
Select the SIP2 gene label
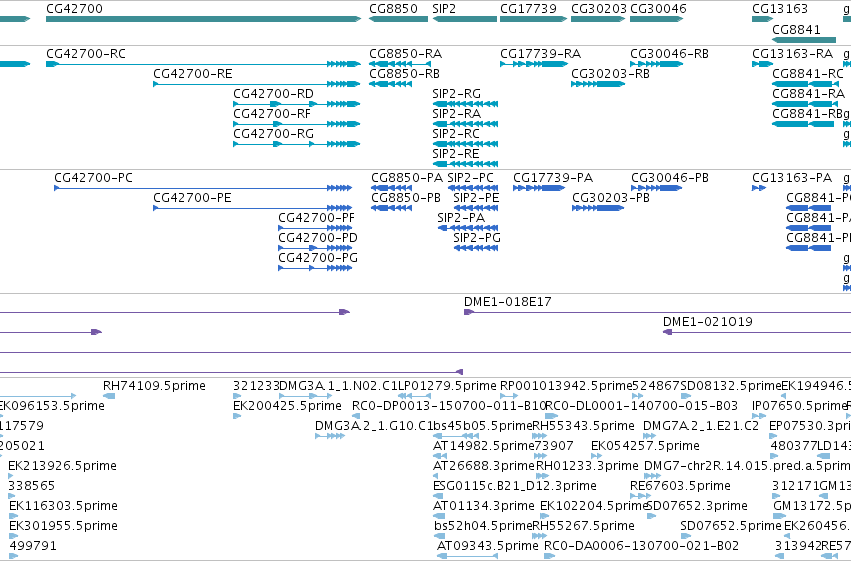click(444, 9)
